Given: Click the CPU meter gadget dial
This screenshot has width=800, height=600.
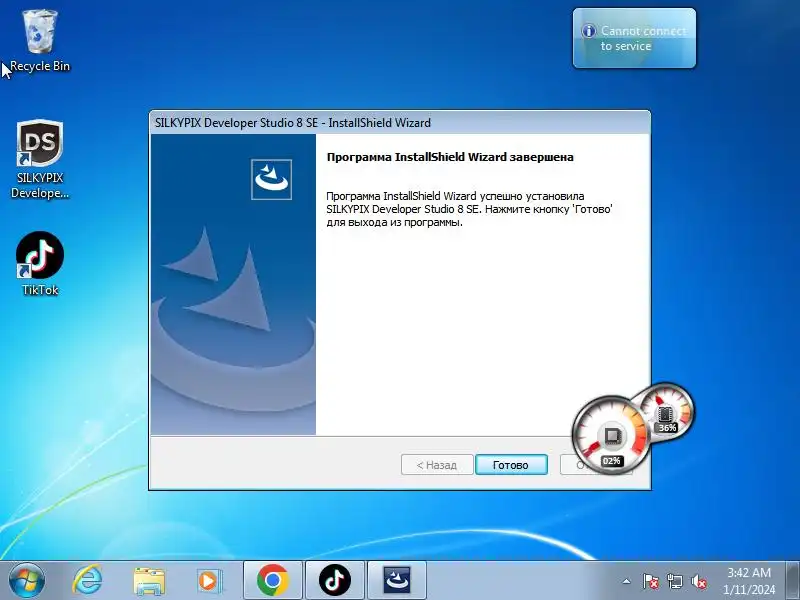Looking at the screenshot, I should click(611, 435).
